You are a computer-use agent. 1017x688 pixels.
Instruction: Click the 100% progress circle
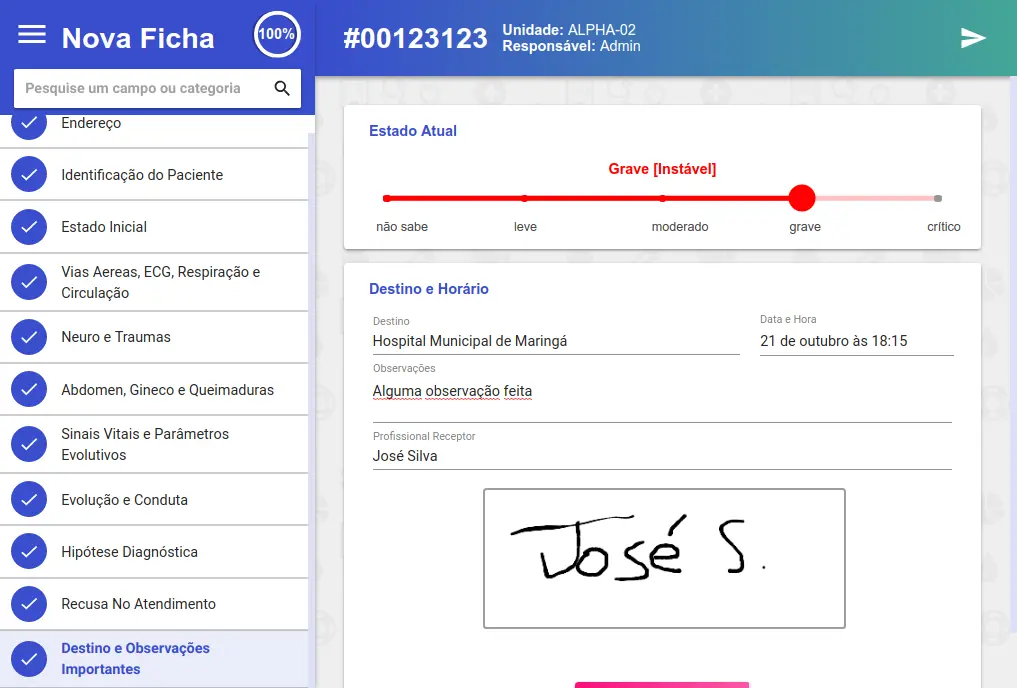tap(277, 35)
